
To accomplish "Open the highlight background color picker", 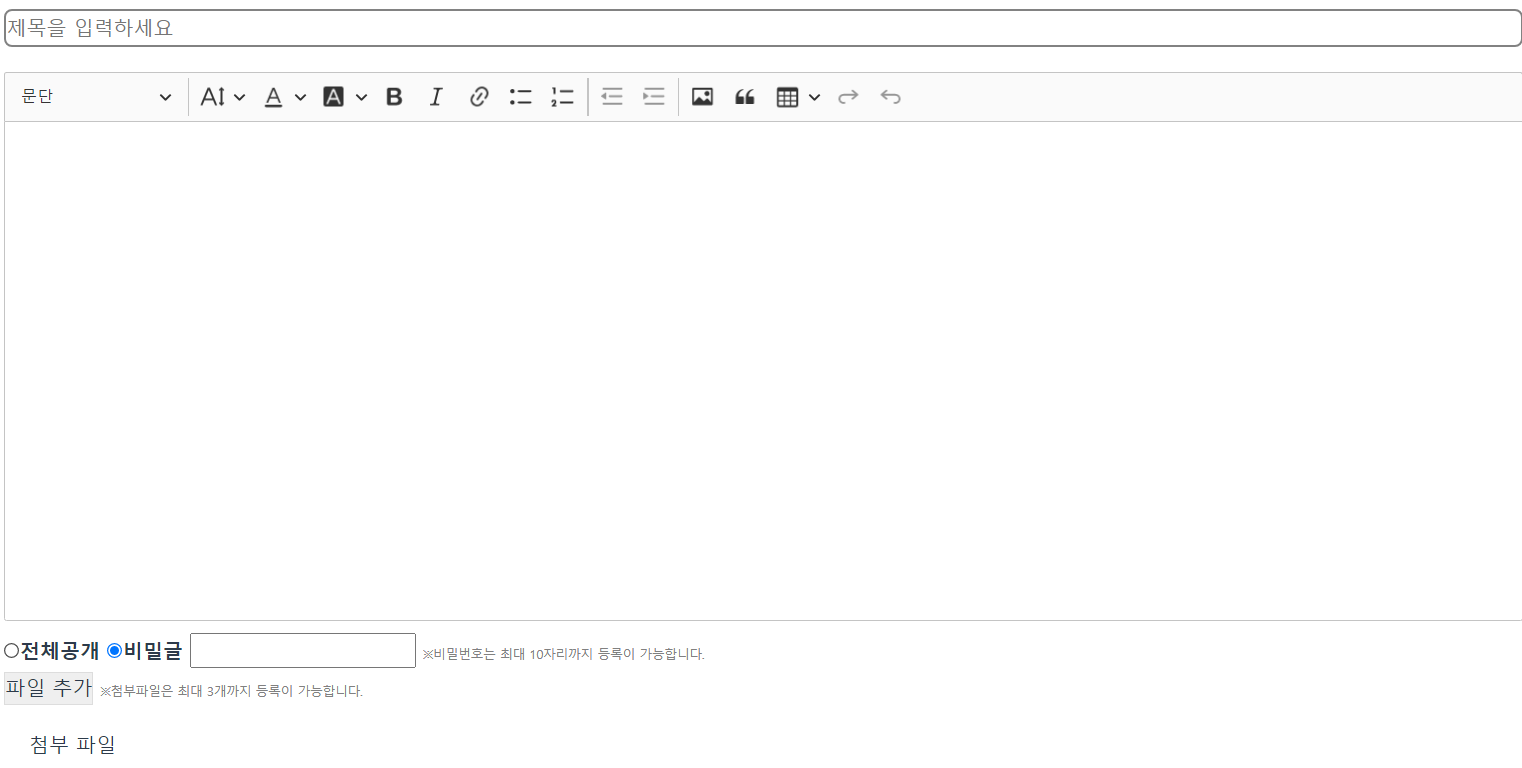I will [x=344, y=96].
